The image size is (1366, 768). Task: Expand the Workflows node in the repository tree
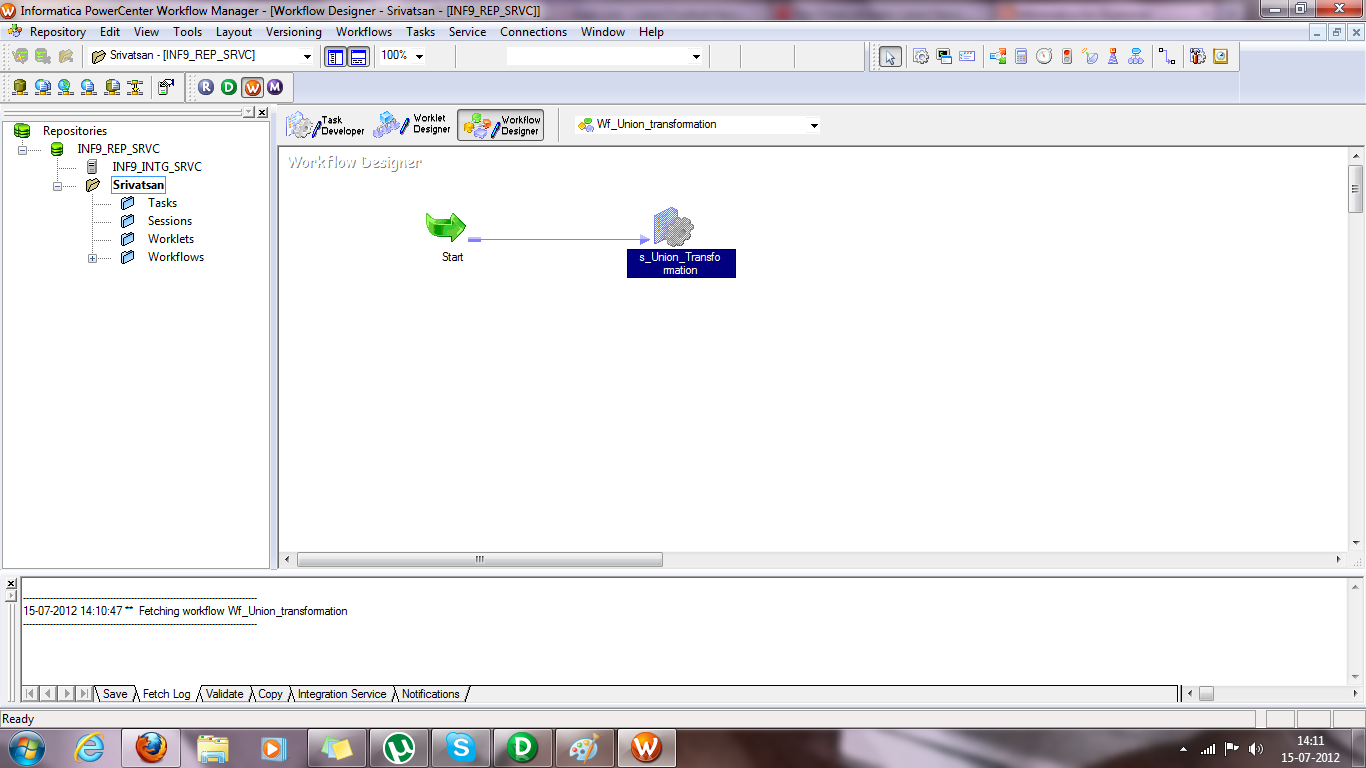92,257
